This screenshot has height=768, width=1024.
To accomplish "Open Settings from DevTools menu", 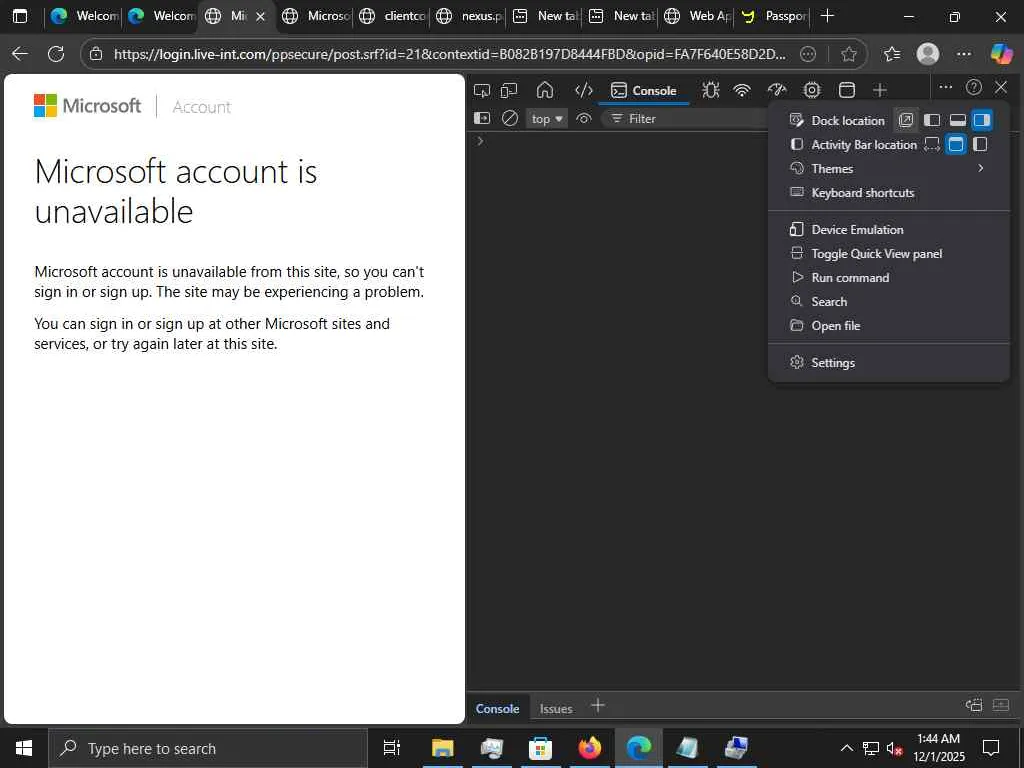I will tap(889, 362).
